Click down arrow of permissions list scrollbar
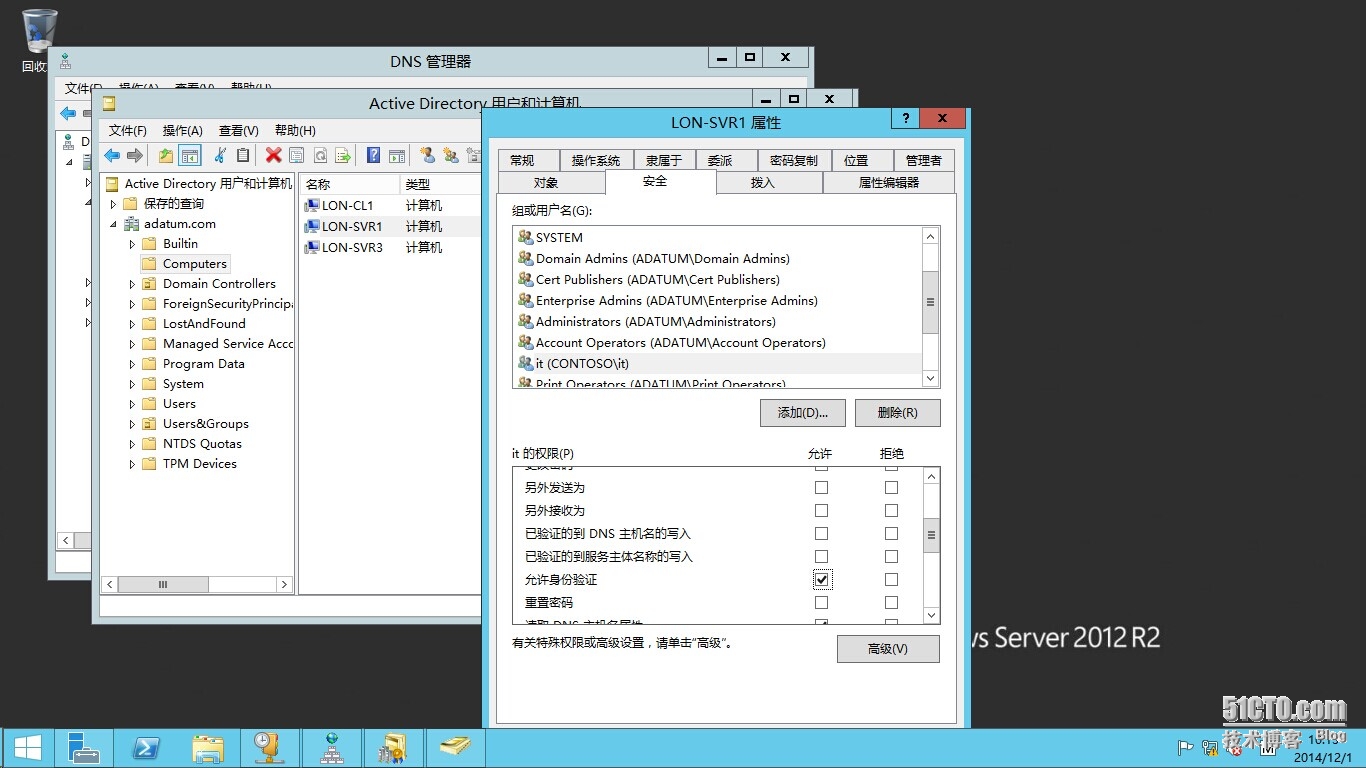 click(931, 616)
